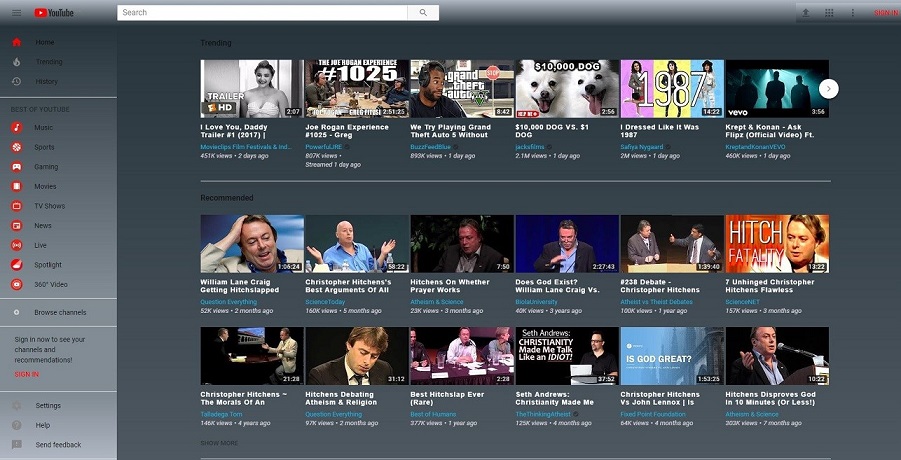
Task: Open Hitch Fatality video thumbnail
Action: click(777, 243)
